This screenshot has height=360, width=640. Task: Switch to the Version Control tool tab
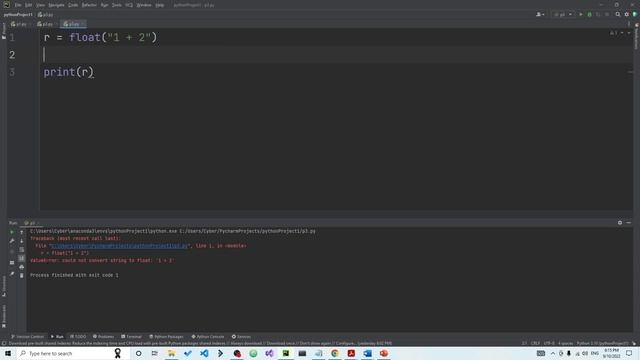(x=27, y=337)
